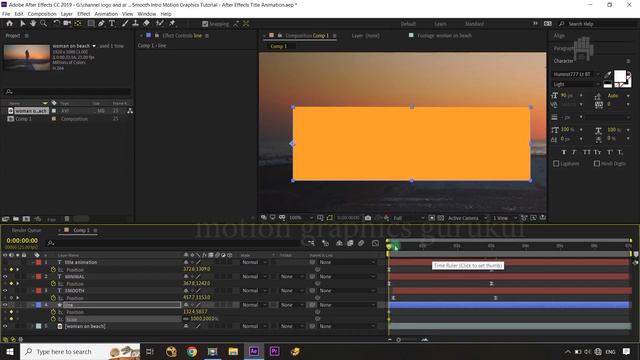Select the Clone Stamp tool

(136, 24)
